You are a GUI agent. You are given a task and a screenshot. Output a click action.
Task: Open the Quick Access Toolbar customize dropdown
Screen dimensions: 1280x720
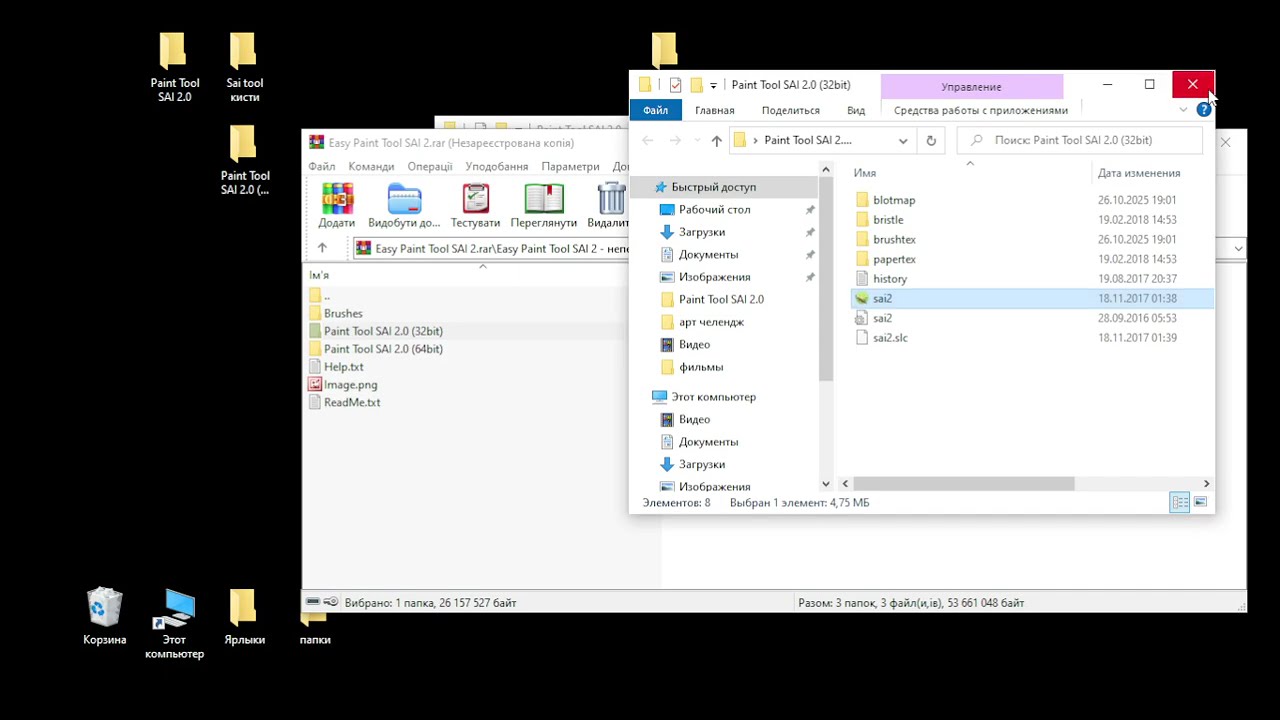click(x=713, y=86)
